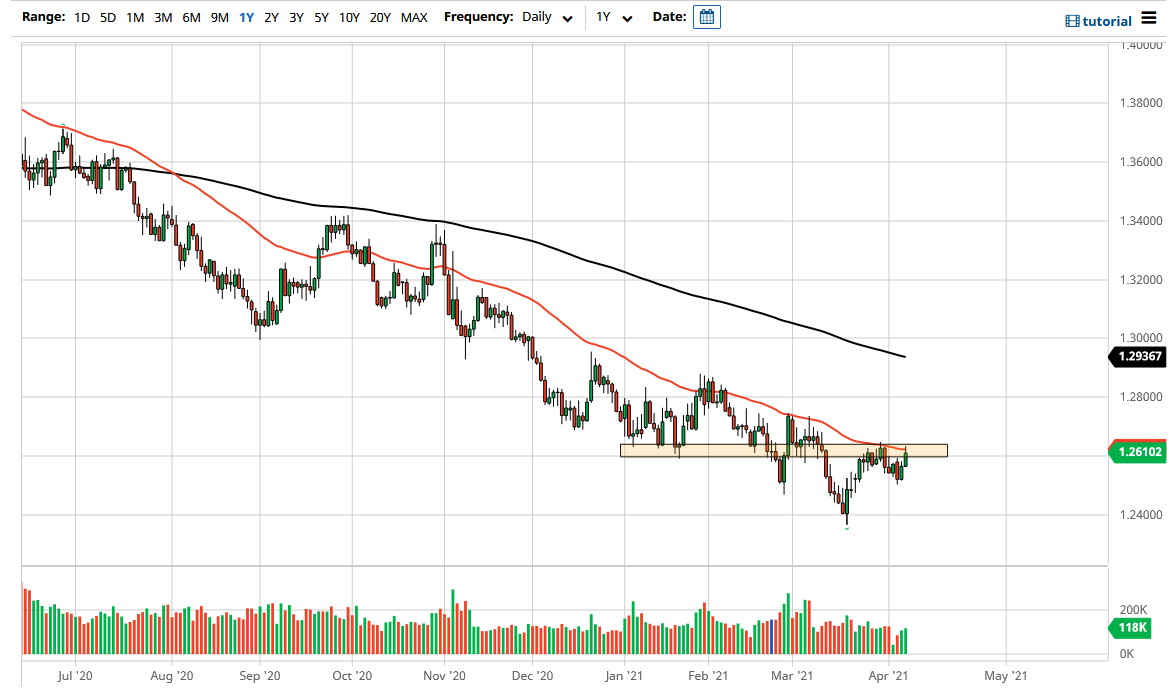1173x697 pixels.
Task: Click the highlighted support zone rectangle on chart
Action: click(785, 450)
